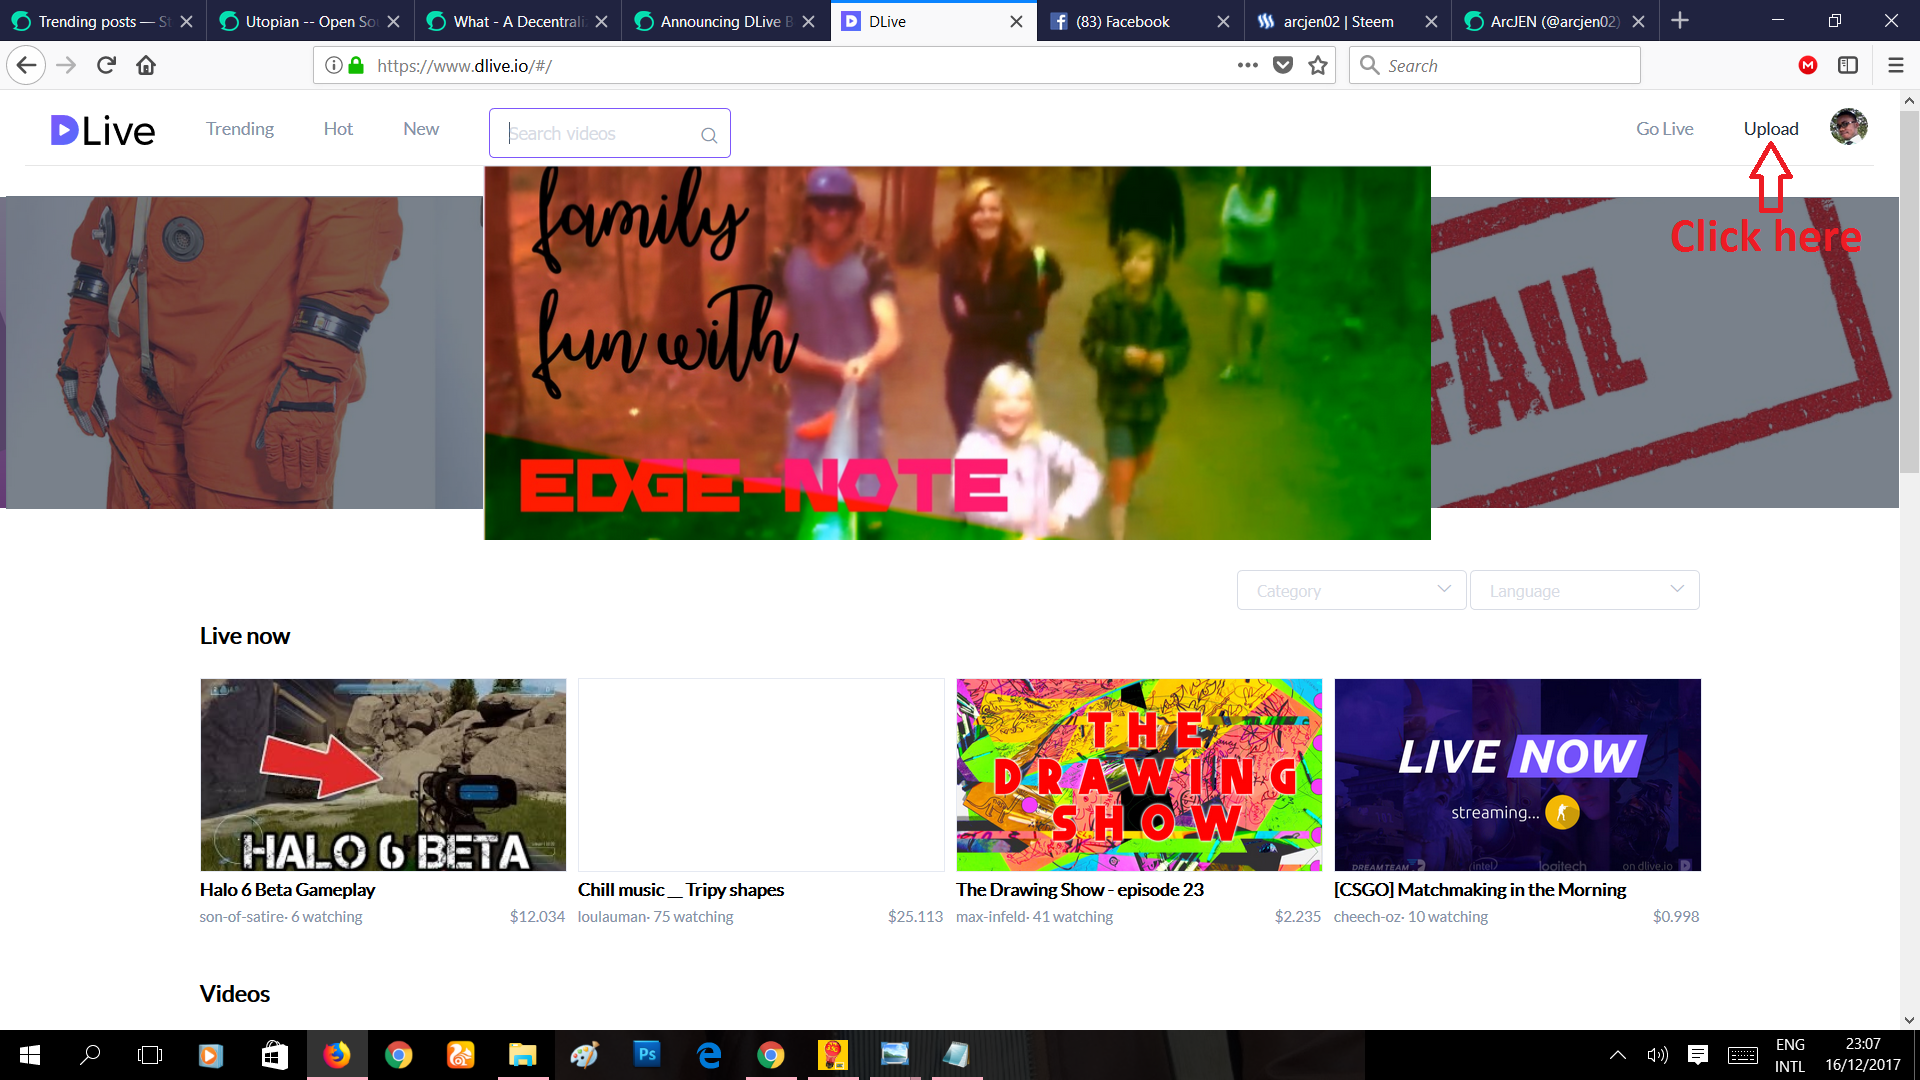Screen dimensions: 1920x1080
Task: Click the page scrollbar down arrow
Action: (x=1909, y=1020)
